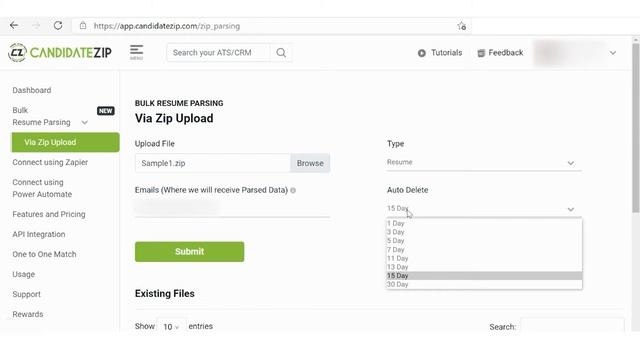Open Connect using Zapier

[50, 162]
